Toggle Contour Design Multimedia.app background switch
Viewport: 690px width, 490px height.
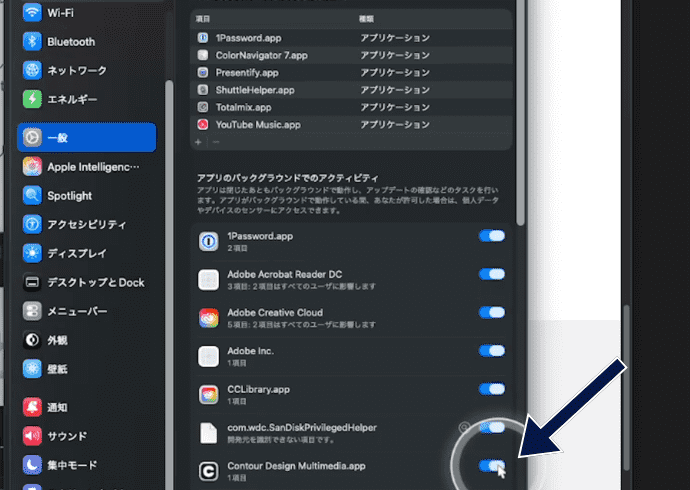[x=492, y=465]
